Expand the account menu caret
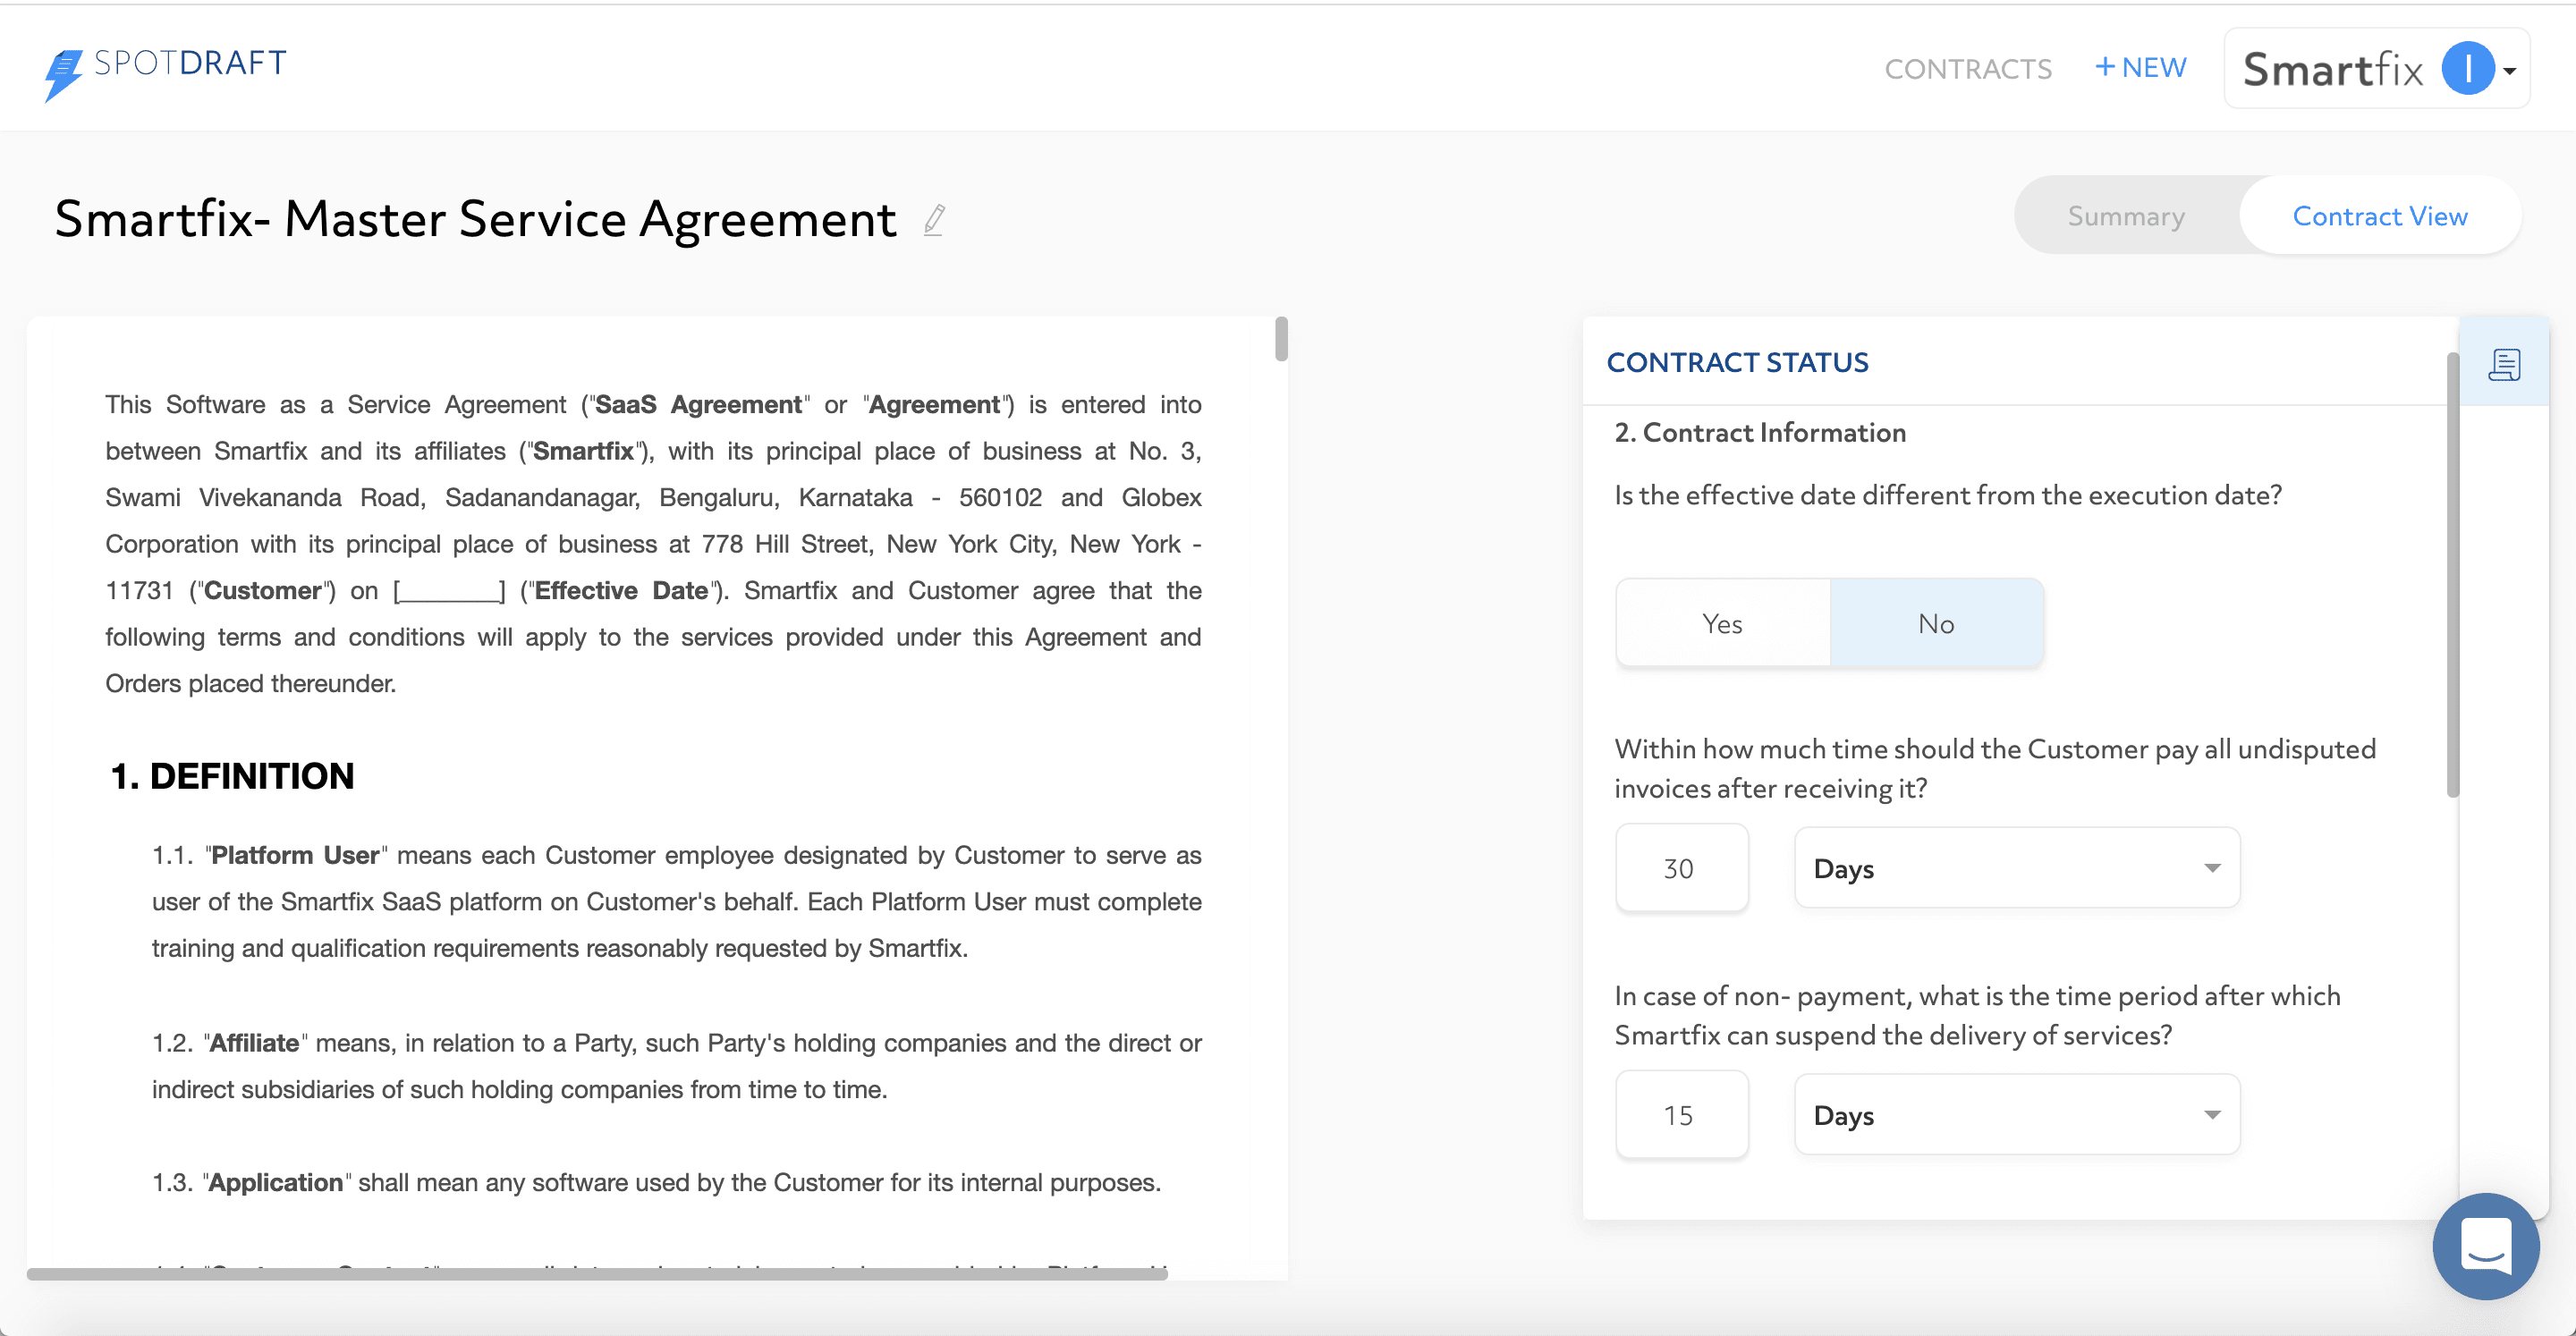 click(x=2510, y=71)
